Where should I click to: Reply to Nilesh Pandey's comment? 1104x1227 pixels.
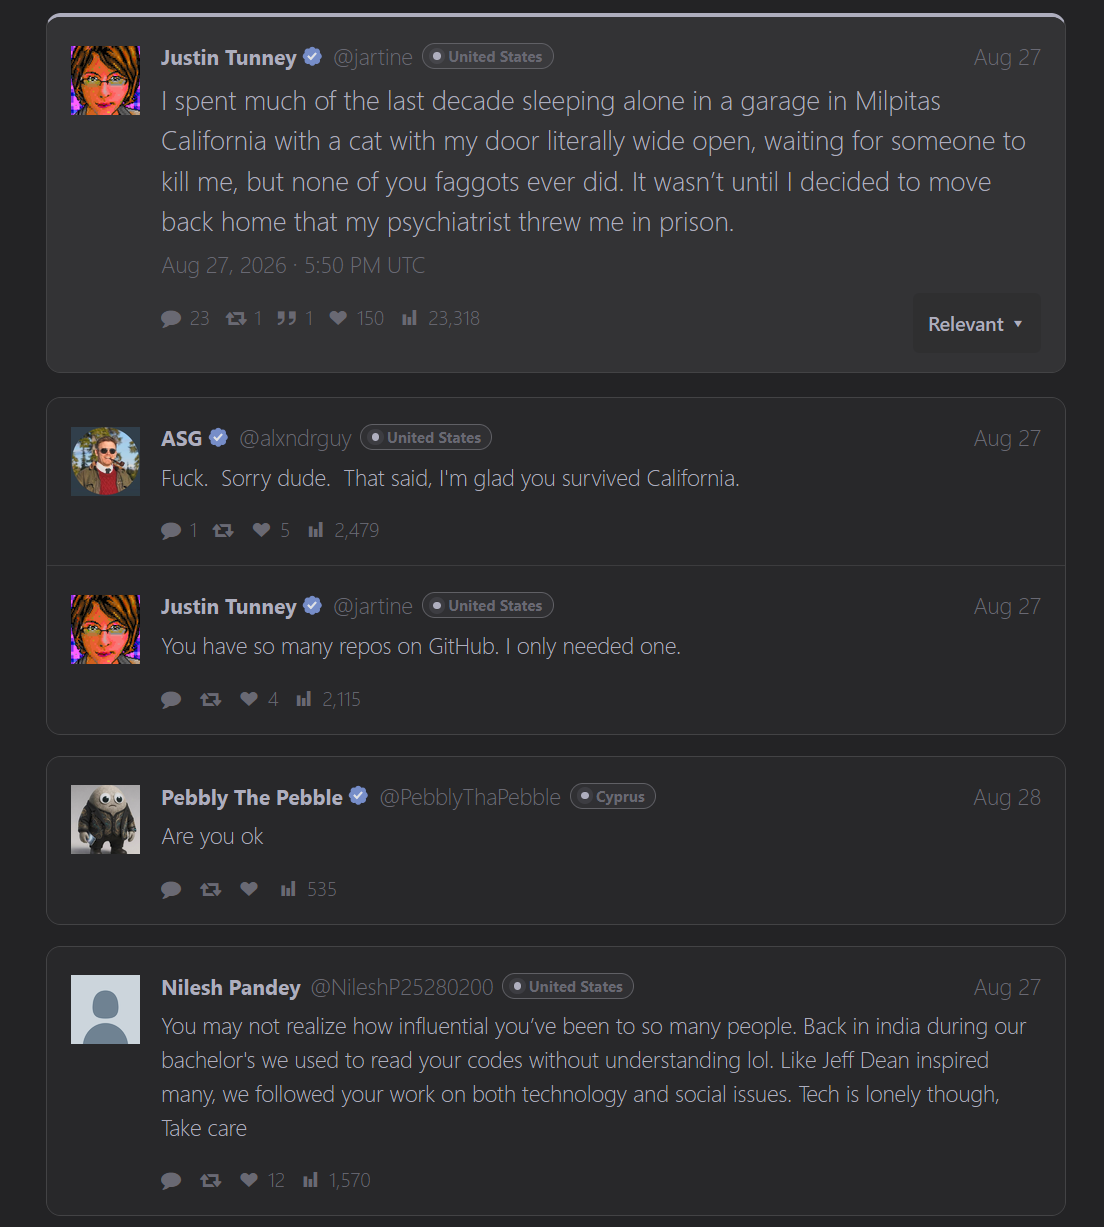(x=171, y=1180)
